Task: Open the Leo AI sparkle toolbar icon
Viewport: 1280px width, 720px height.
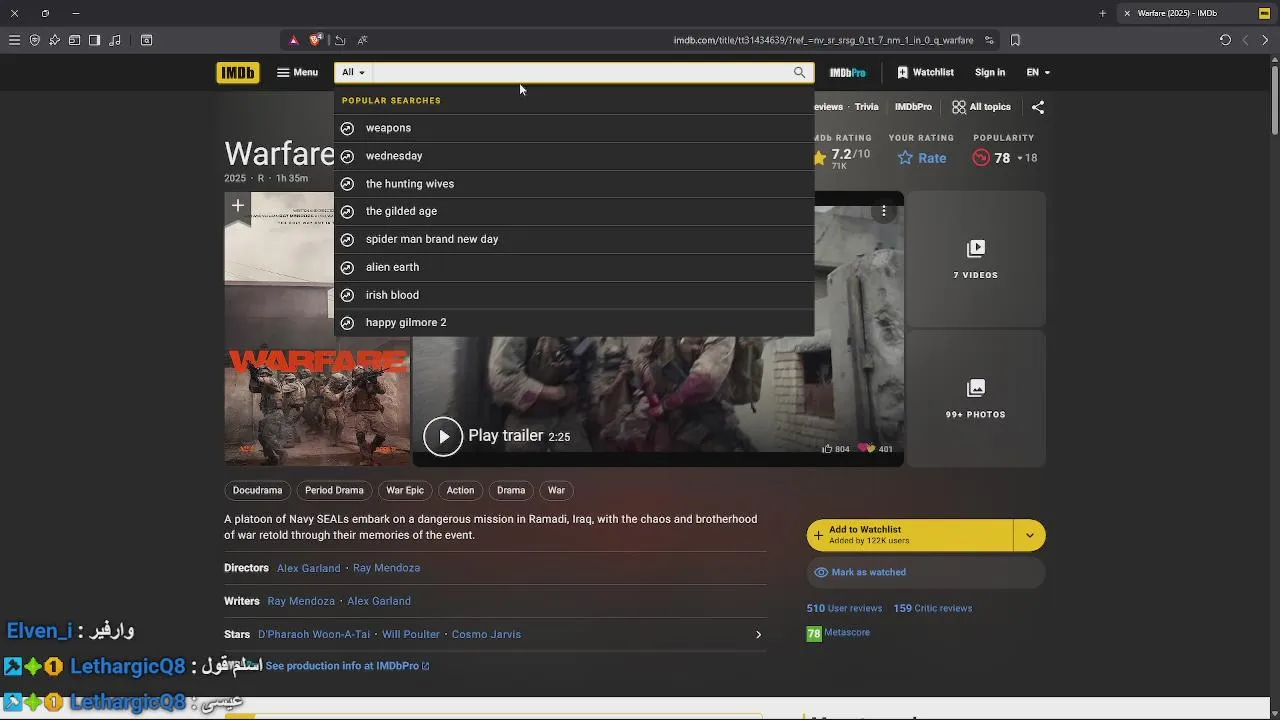Action: point(54,40)
